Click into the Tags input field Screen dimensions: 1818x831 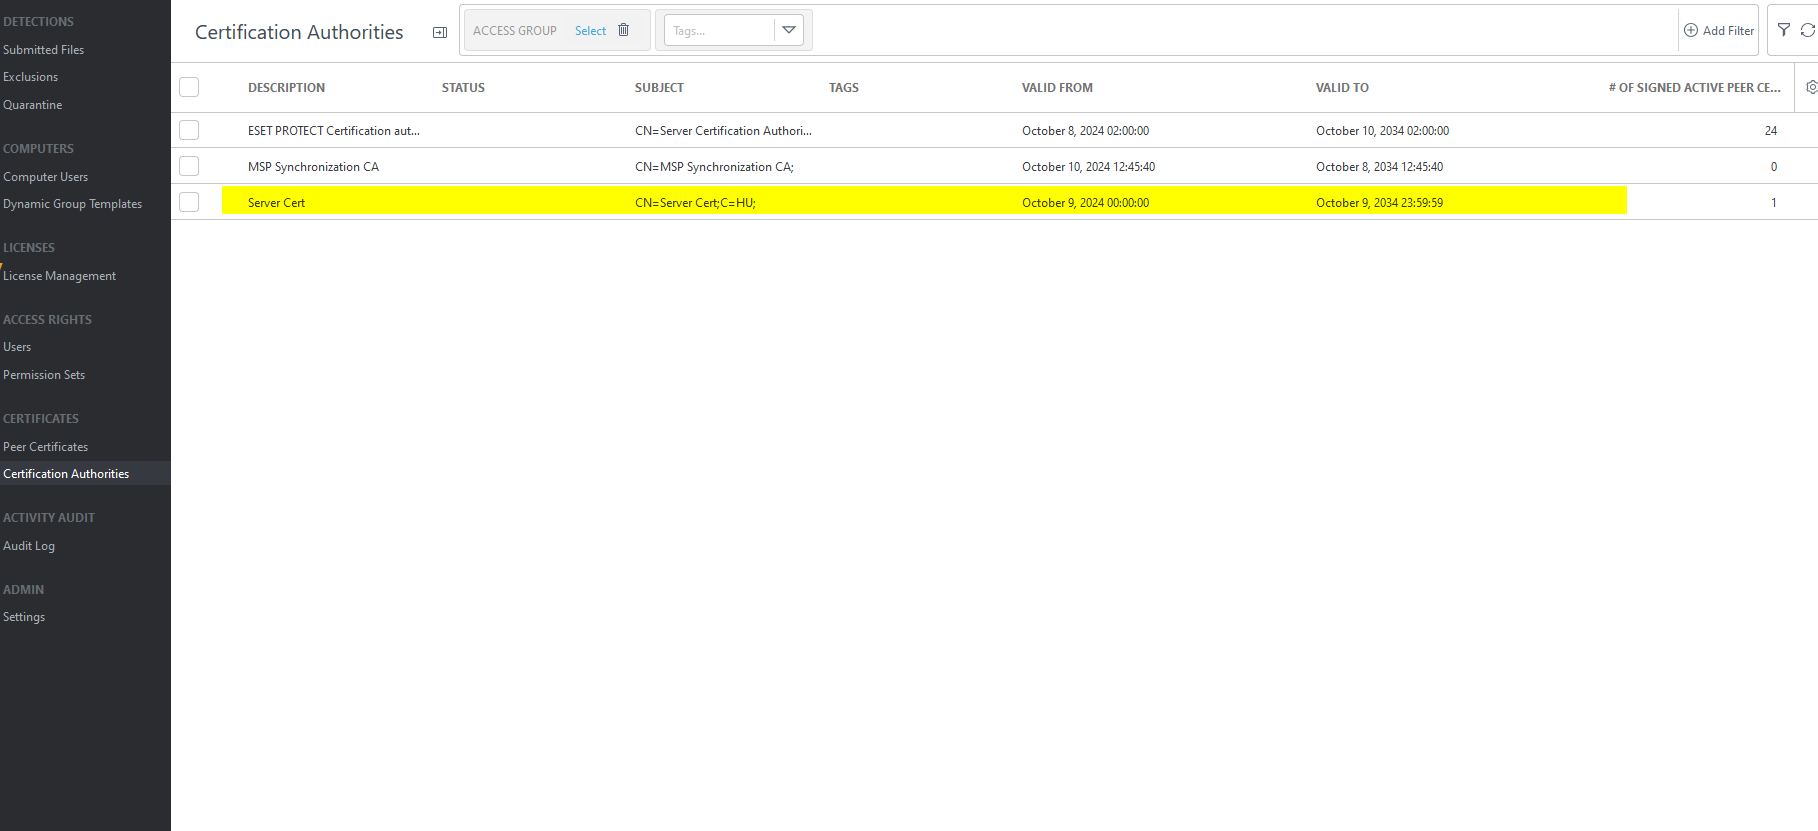[718, 31]
